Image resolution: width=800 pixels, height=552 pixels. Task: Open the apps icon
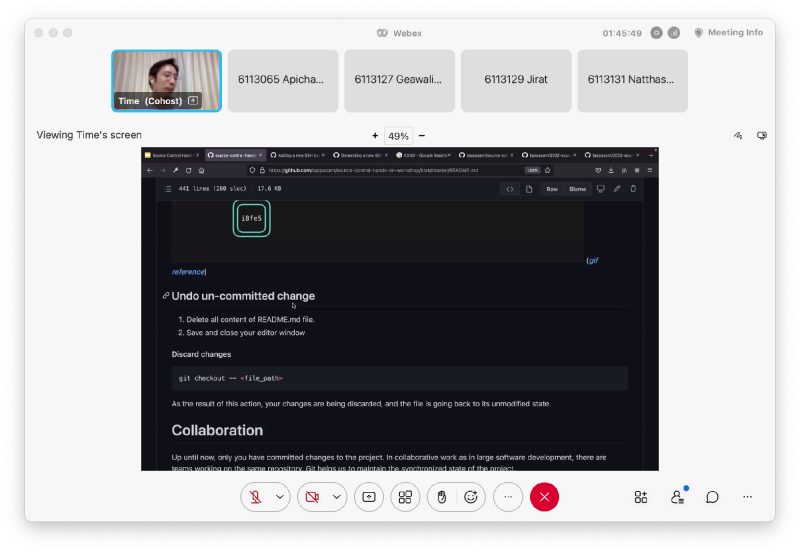[641, 497]
